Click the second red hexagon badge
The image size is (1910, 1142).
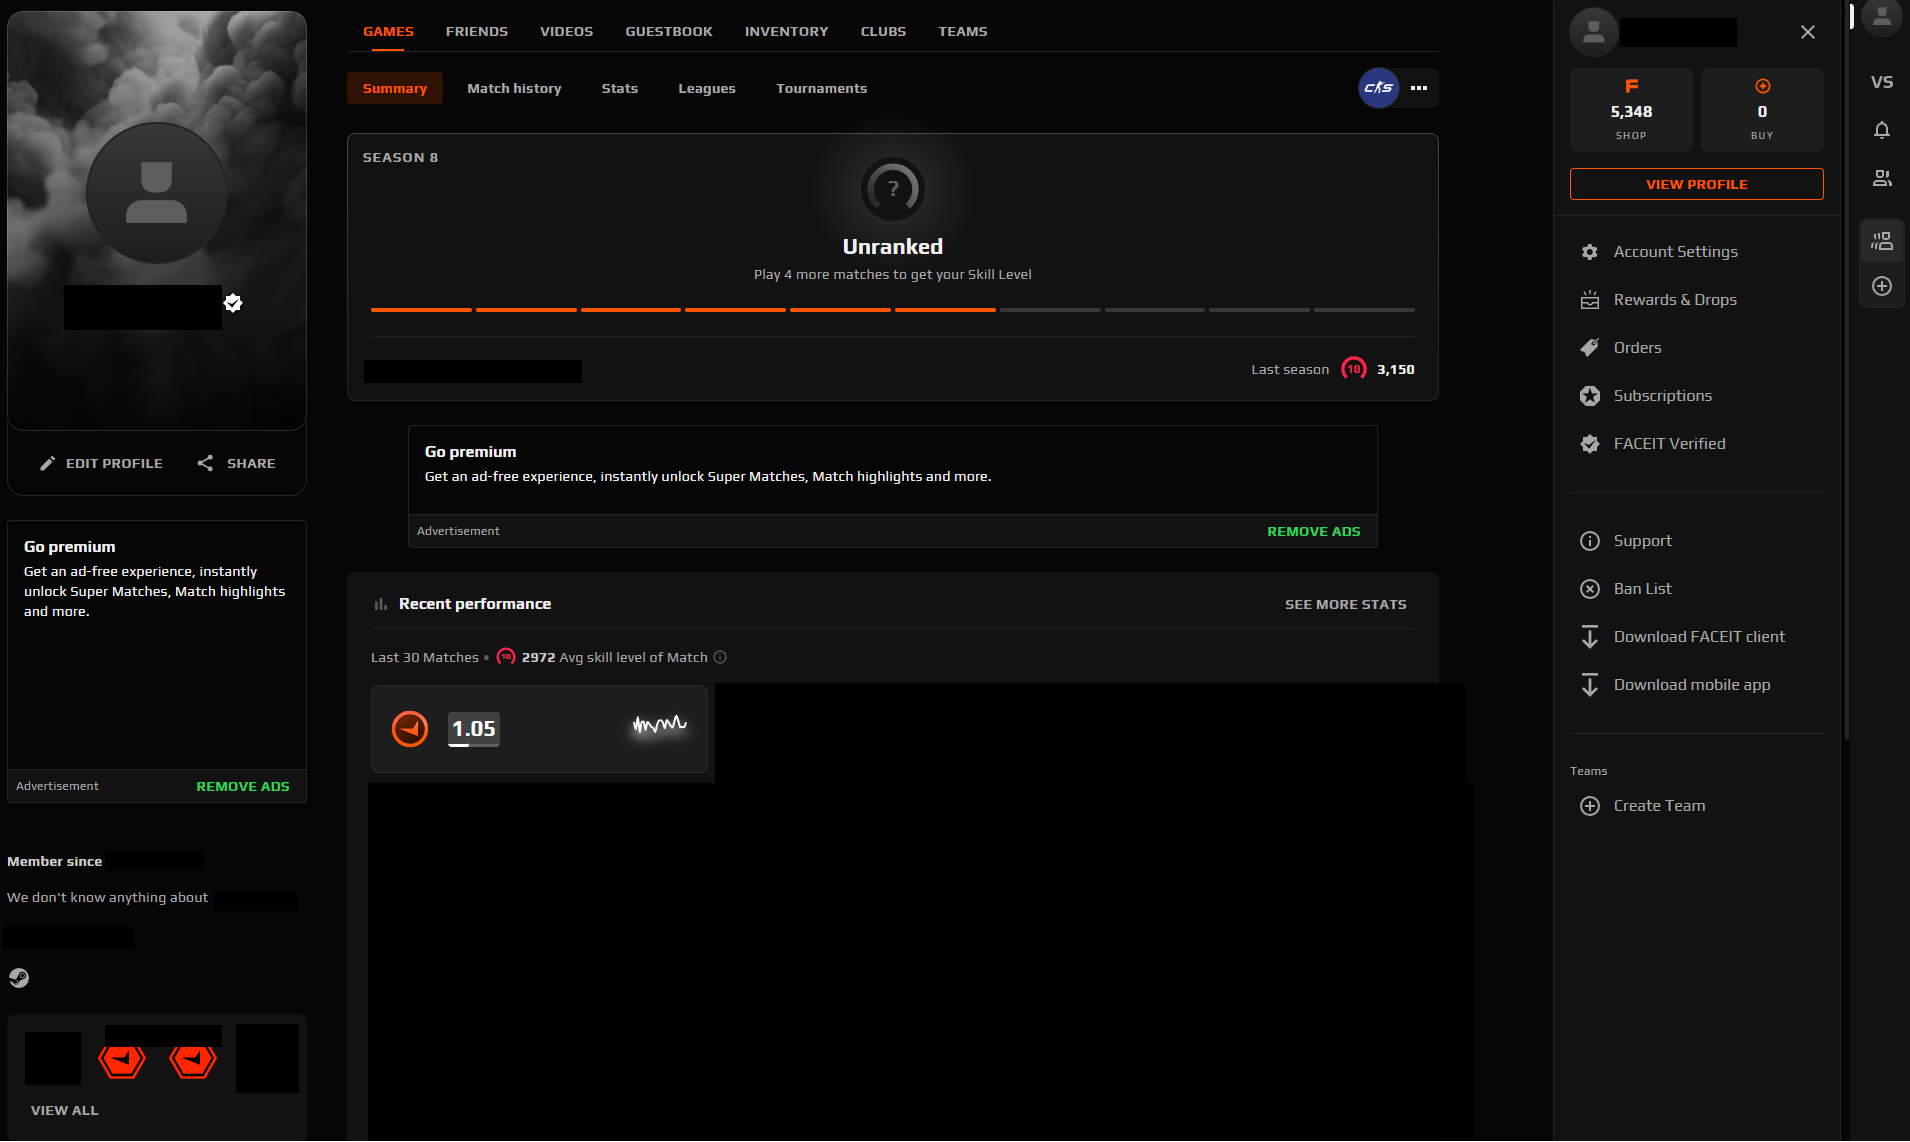click(x=193, y=1059)
